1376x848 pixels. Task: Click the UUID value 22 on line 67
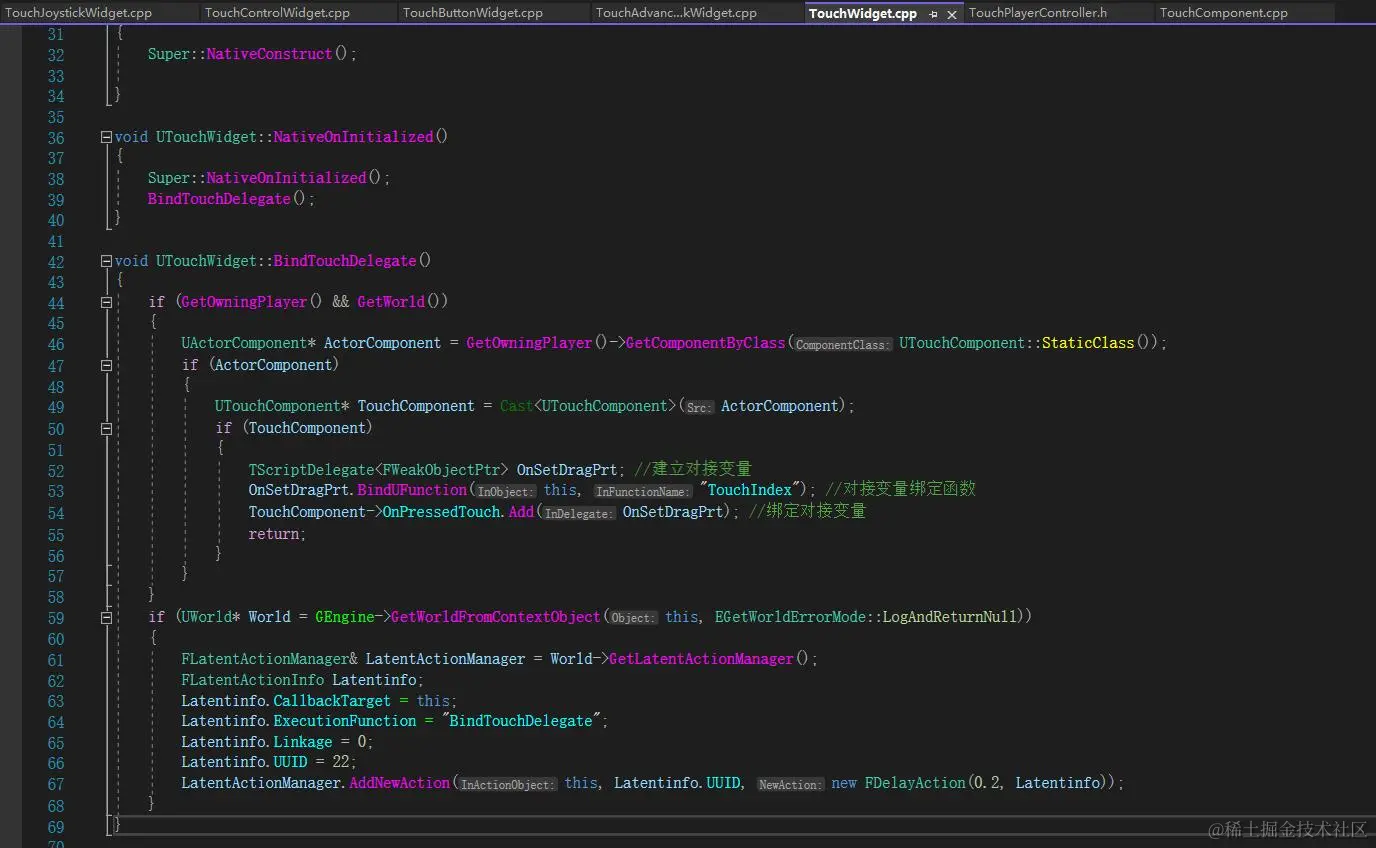pyautogui.click(x=340, y=762)
